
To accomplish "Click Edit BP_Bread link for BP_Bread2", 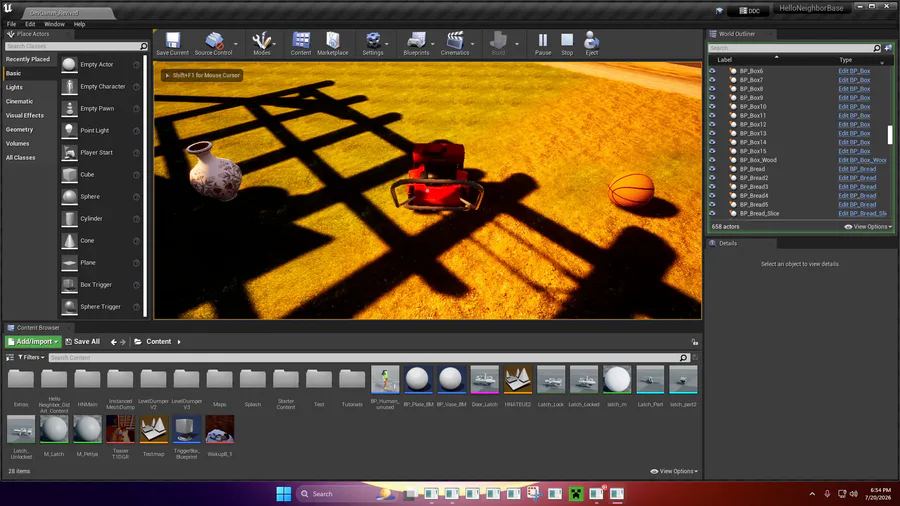I will click(x=857, y=178).
